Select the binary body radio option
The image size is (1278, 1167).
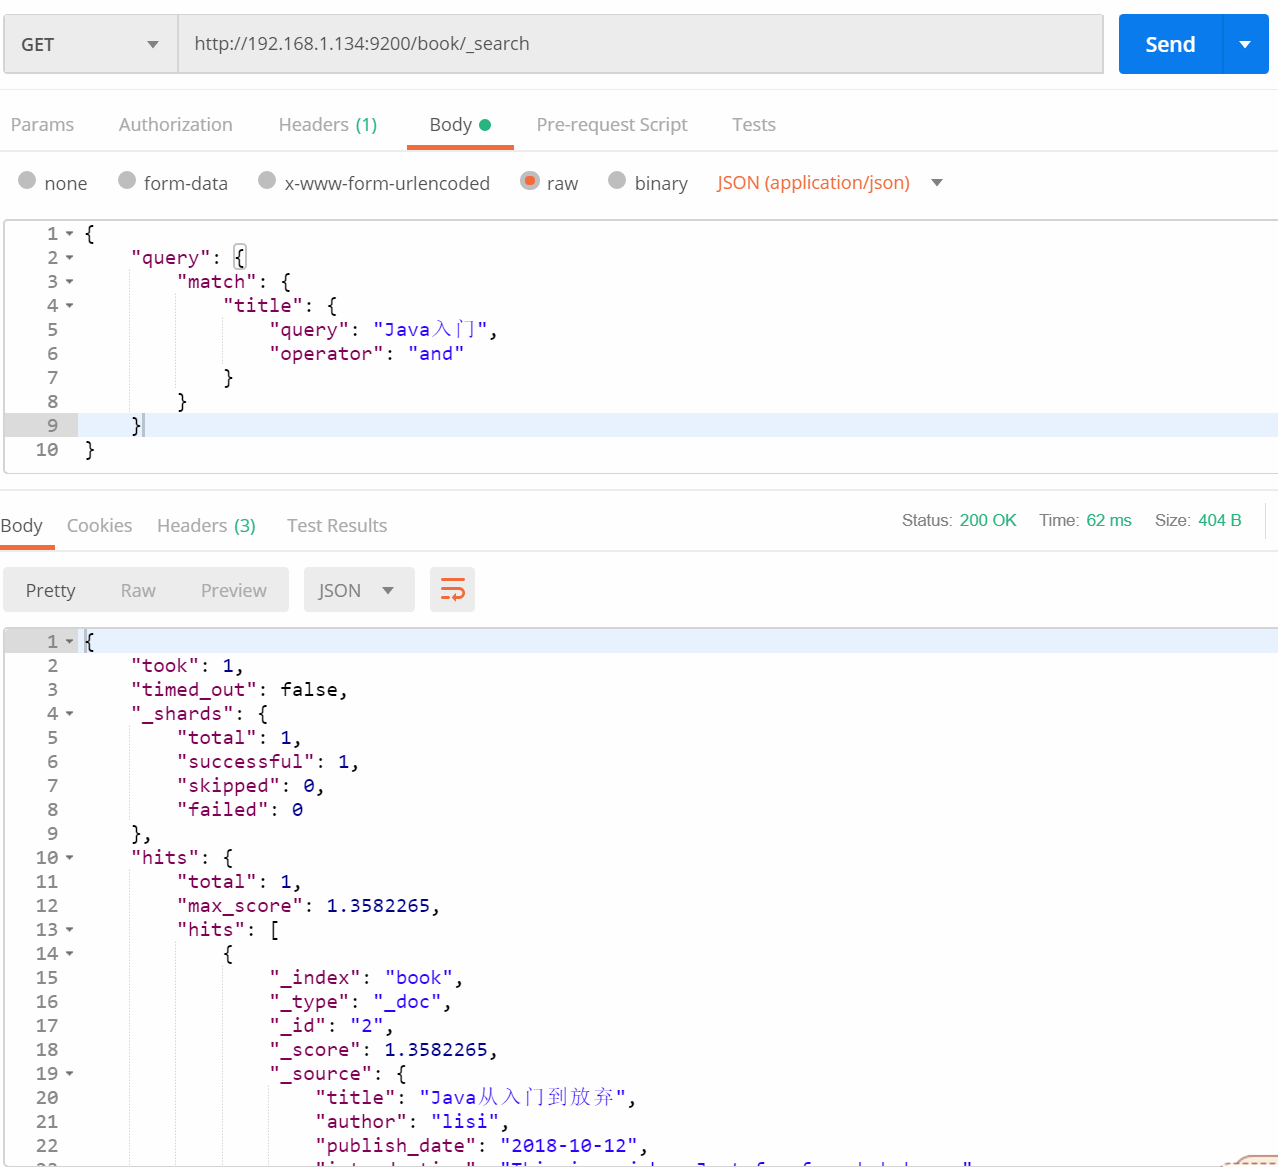617,181
